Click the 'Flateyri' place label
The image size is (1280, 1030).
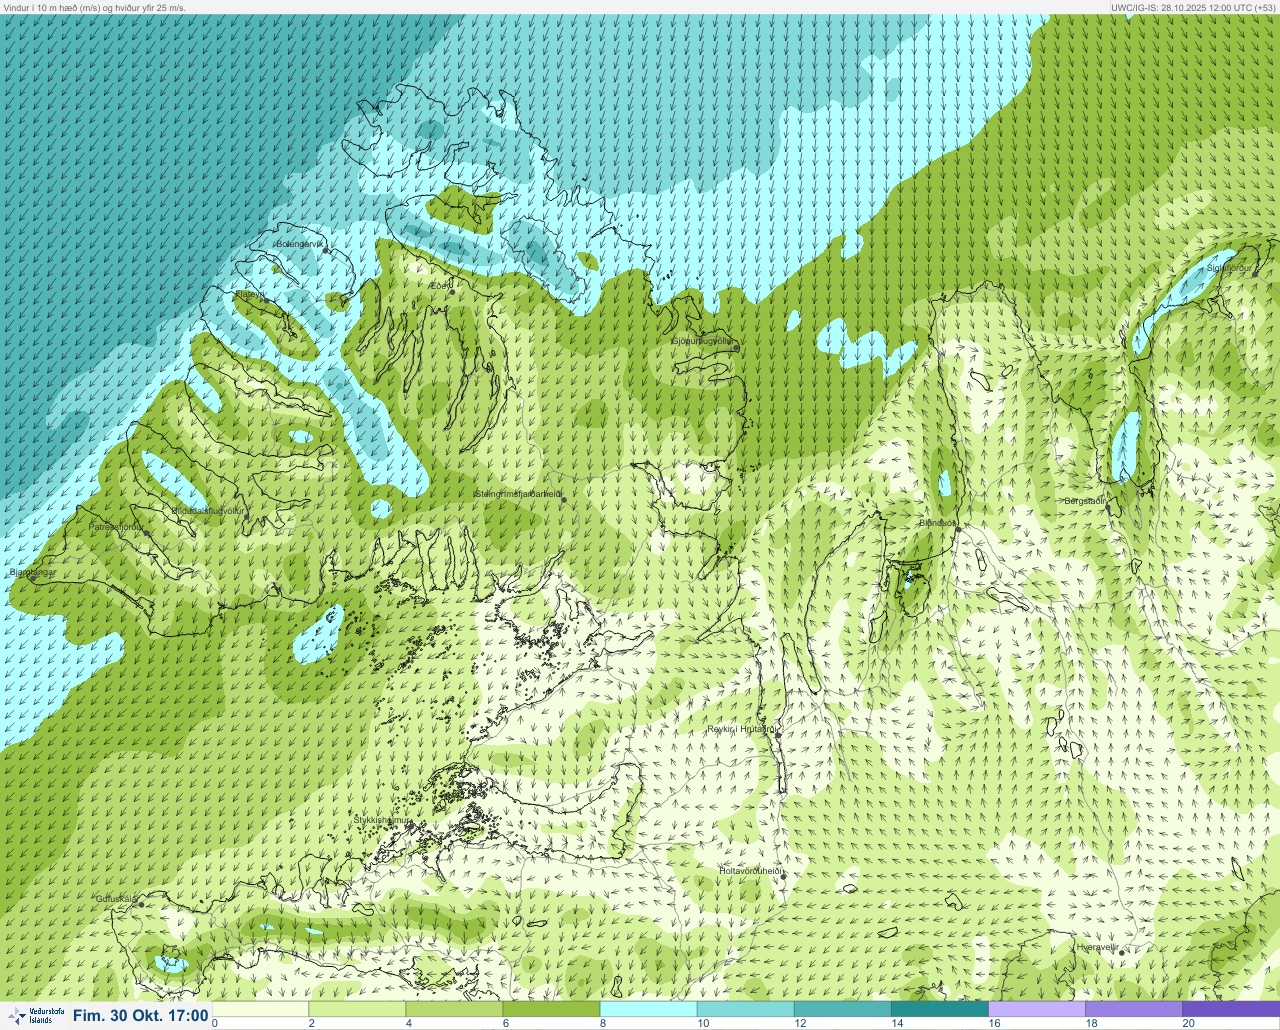[251, 295]
